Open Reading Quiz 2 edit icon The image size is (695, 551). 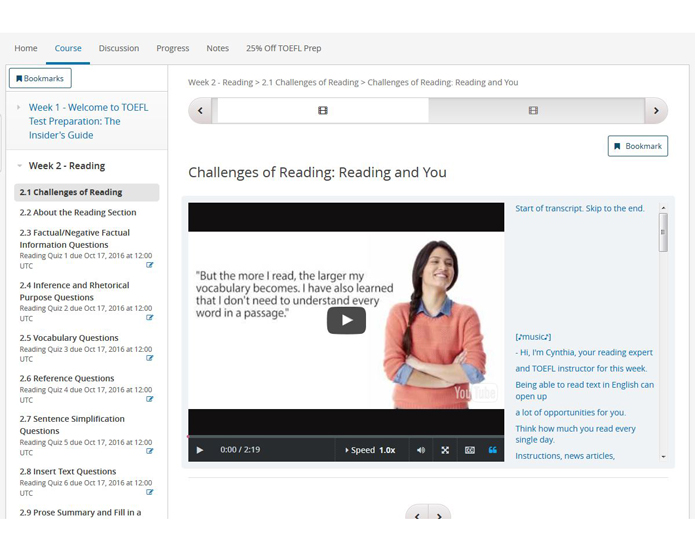(x=150, y=317)
